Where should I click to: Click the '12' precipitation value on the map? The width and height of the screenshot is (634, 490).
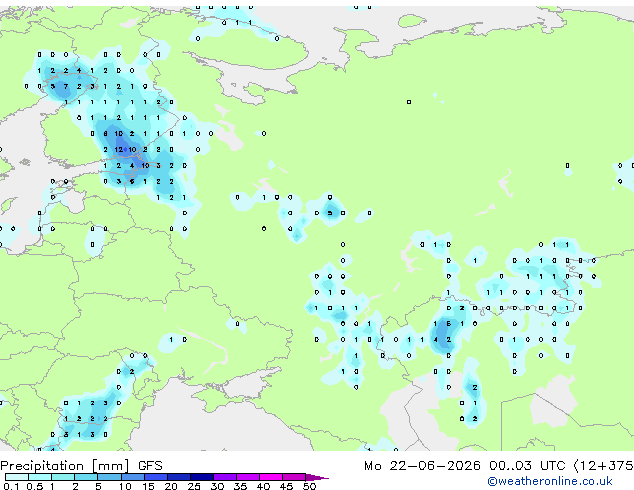click(x=118, y=150)
